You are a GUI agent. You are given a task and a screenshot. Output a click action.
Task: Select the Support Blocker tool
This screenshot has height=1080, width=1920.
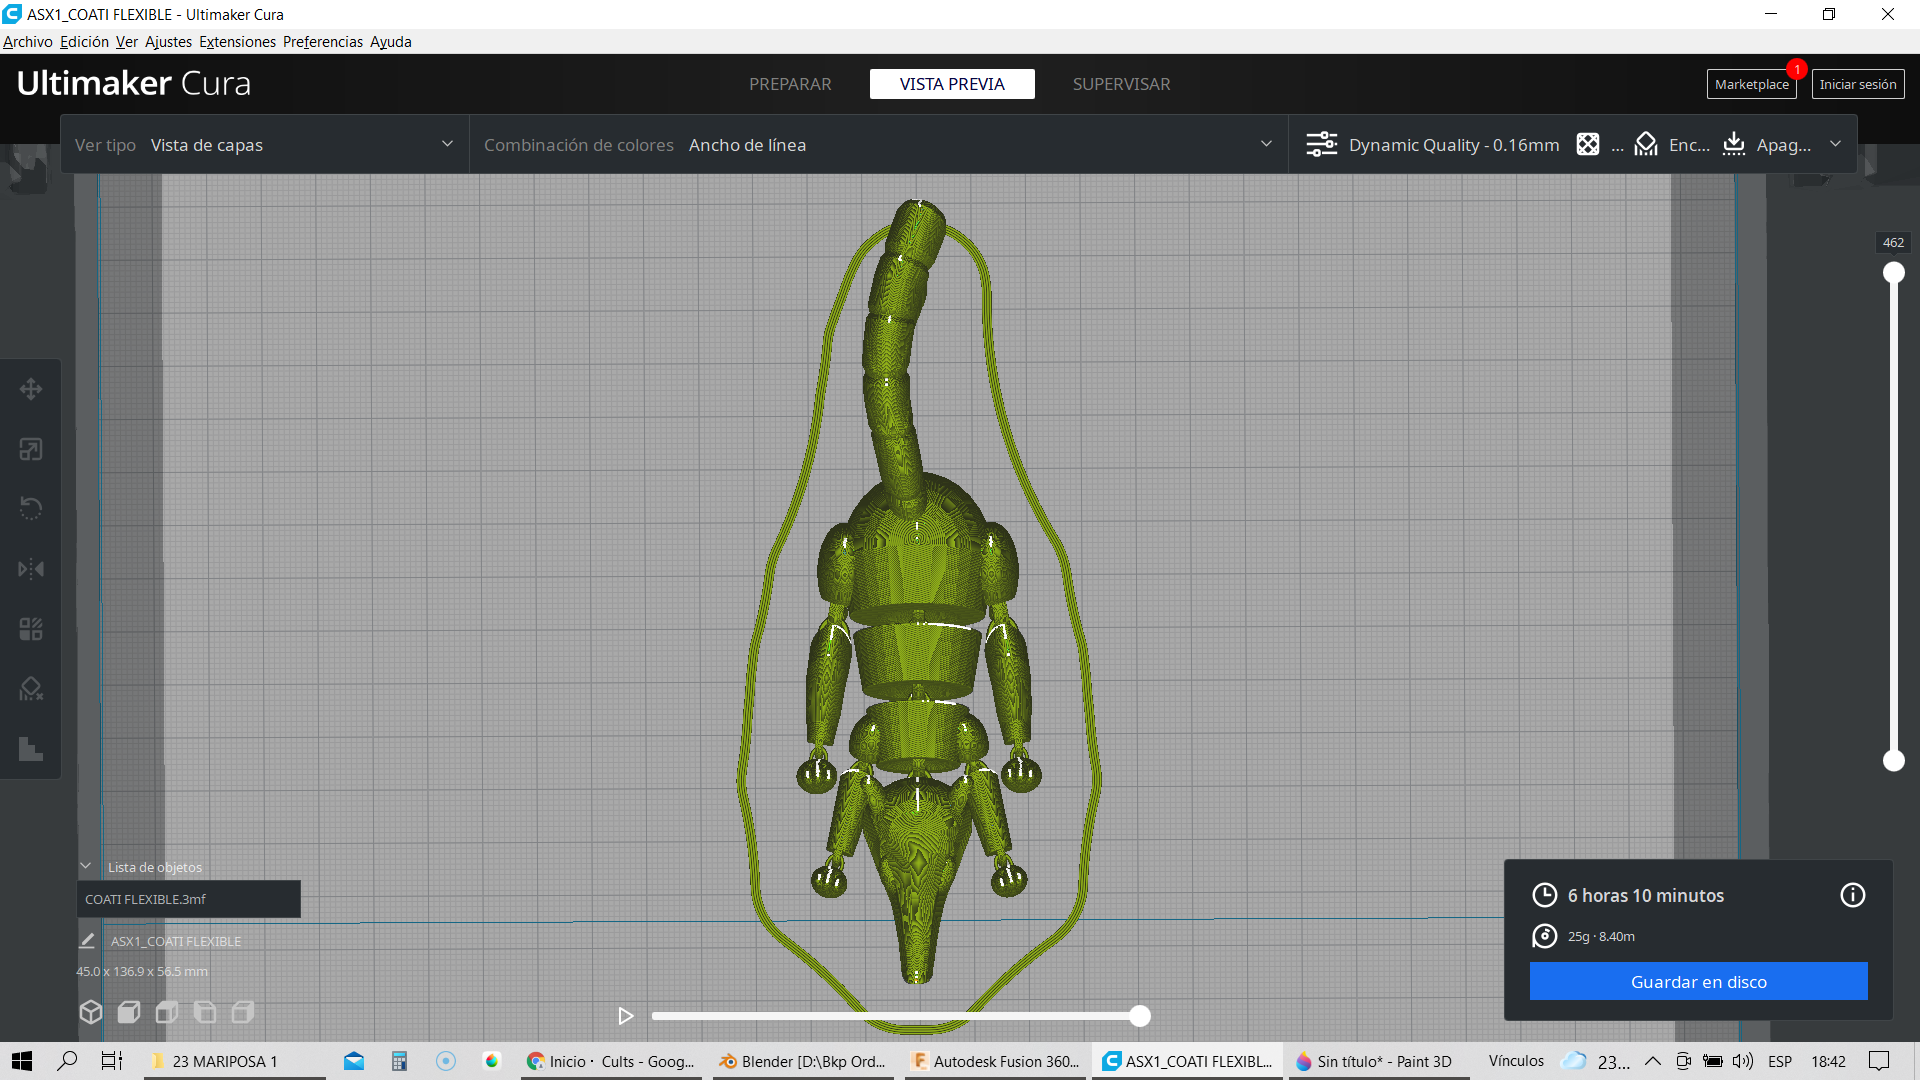click(31, 689)
